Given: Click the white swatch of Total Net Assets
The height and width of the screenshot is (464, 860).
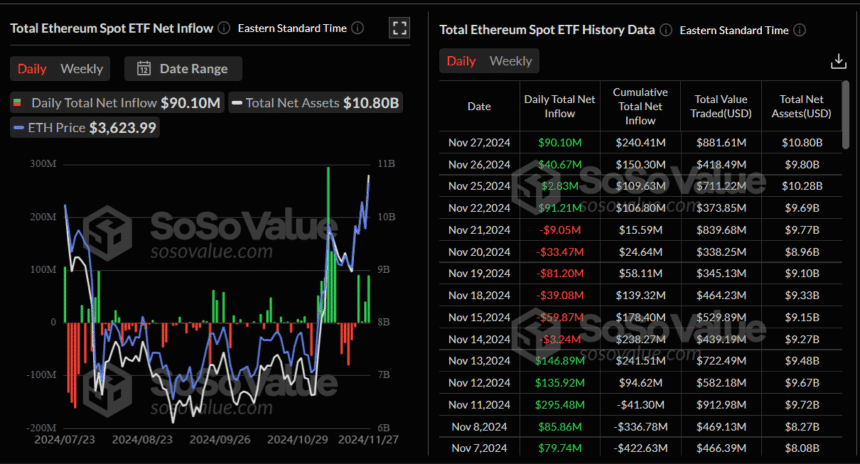Looking at the screenshot, I should 237,103.
